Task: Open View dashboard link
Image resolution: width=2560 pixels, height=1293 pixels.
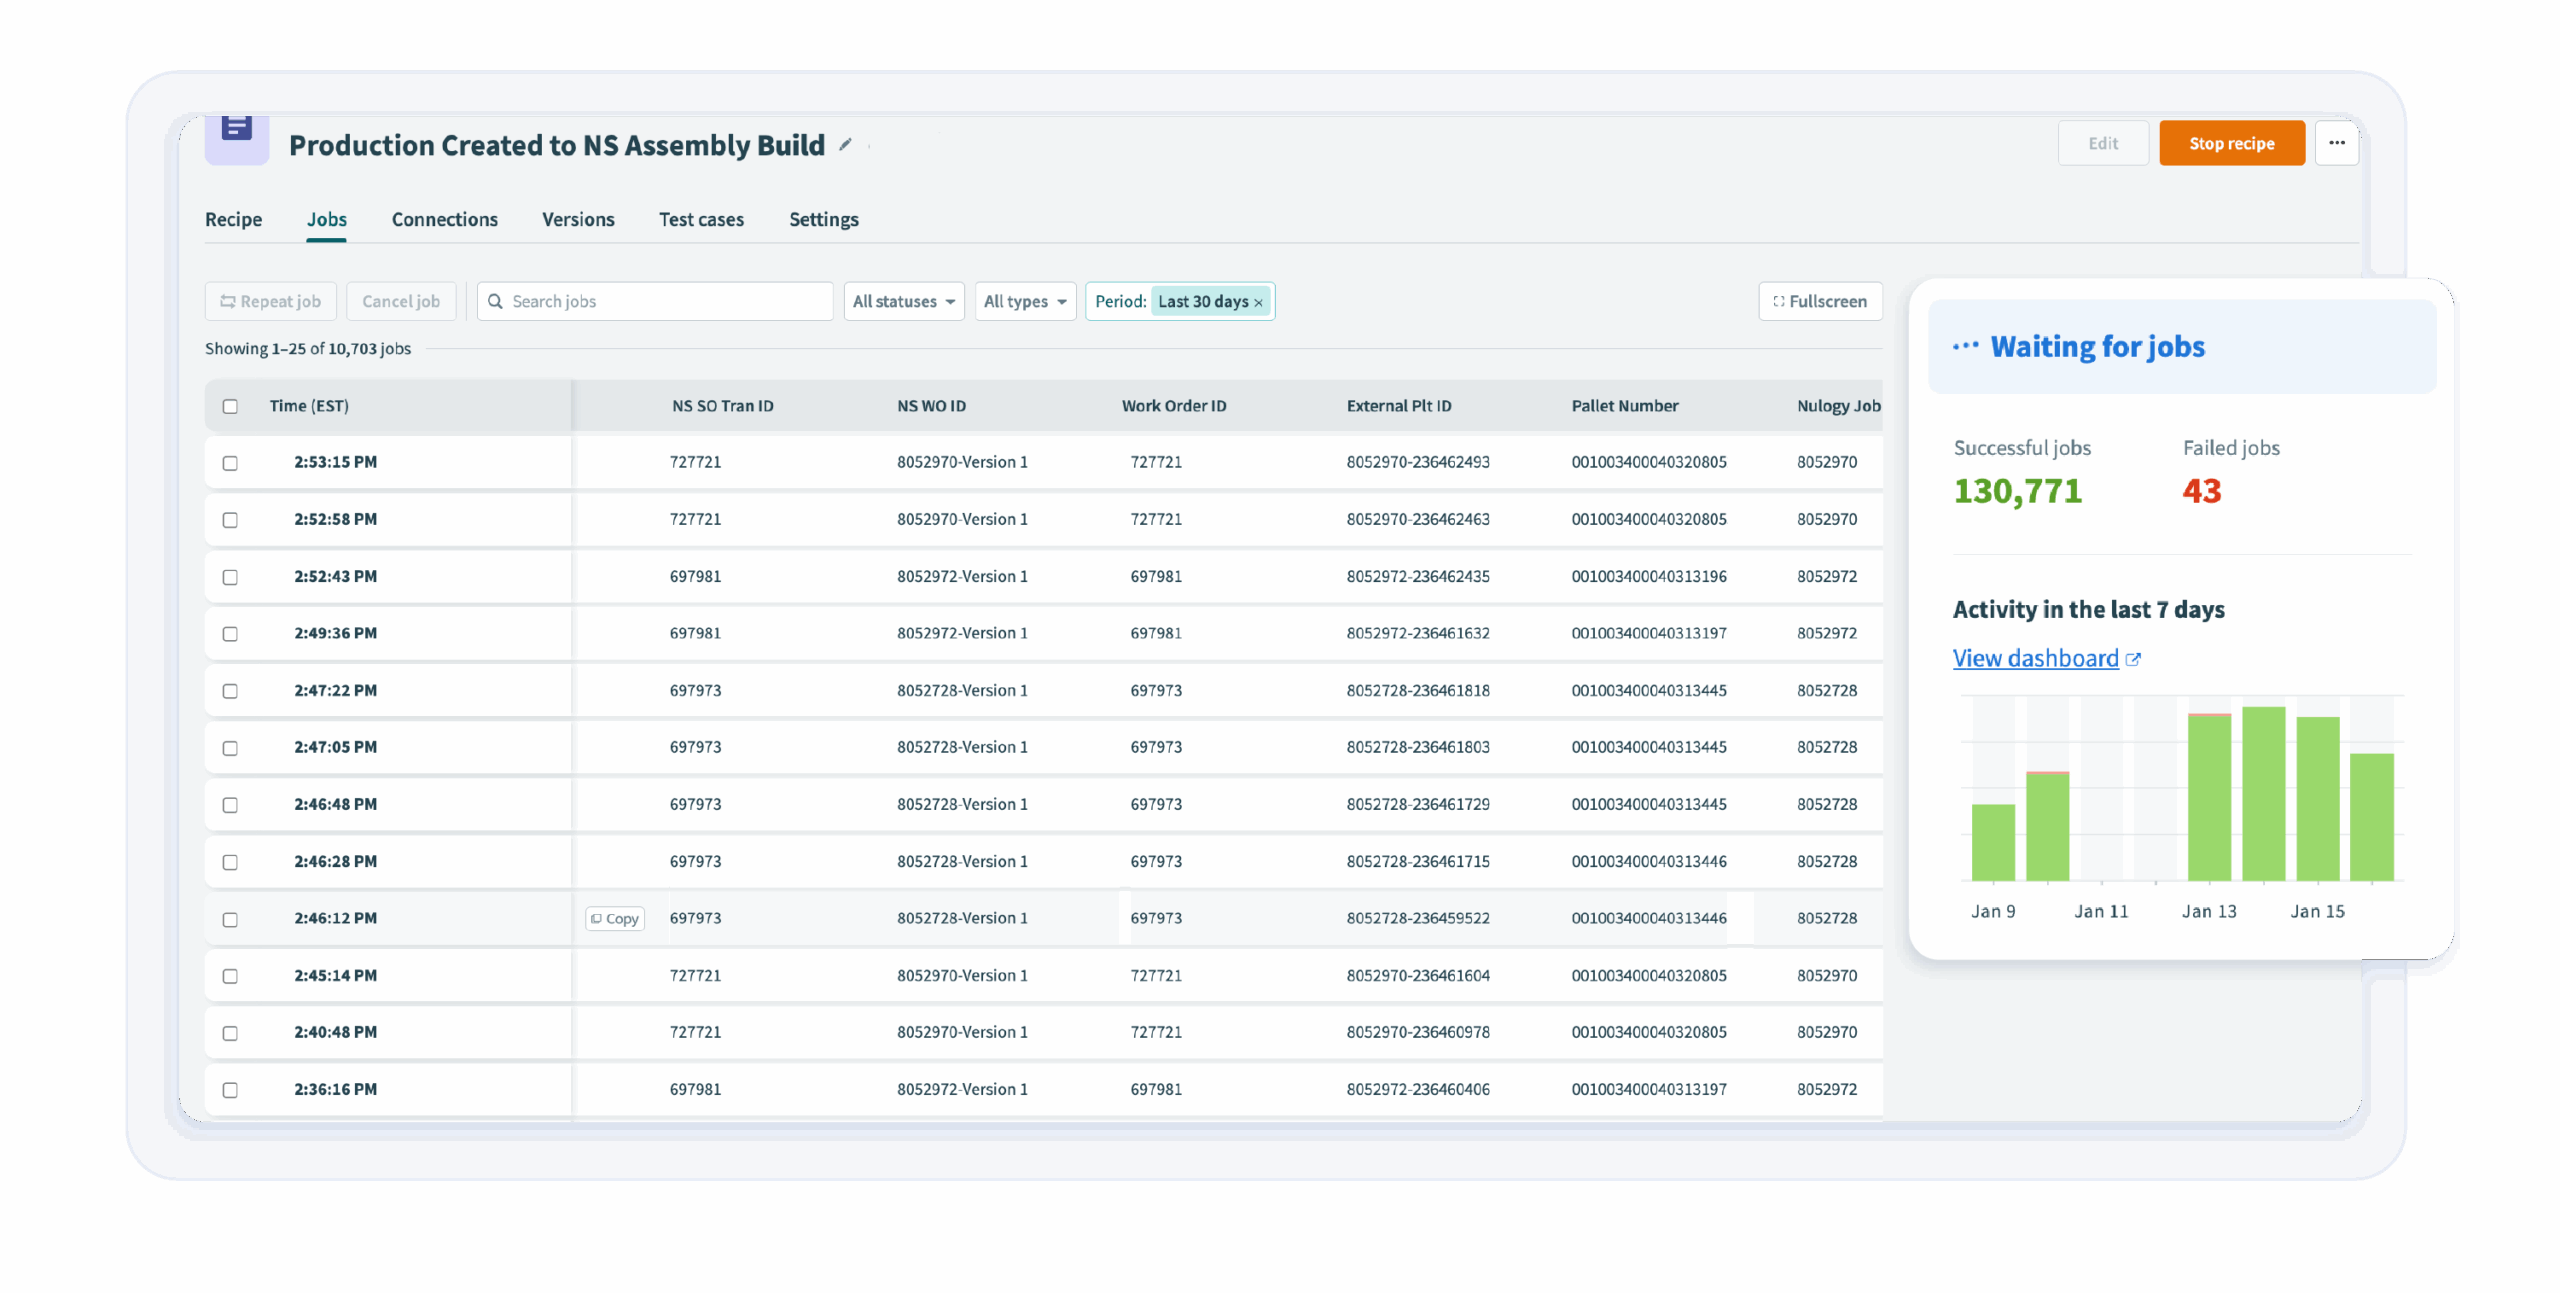Action: [2036, 658]
